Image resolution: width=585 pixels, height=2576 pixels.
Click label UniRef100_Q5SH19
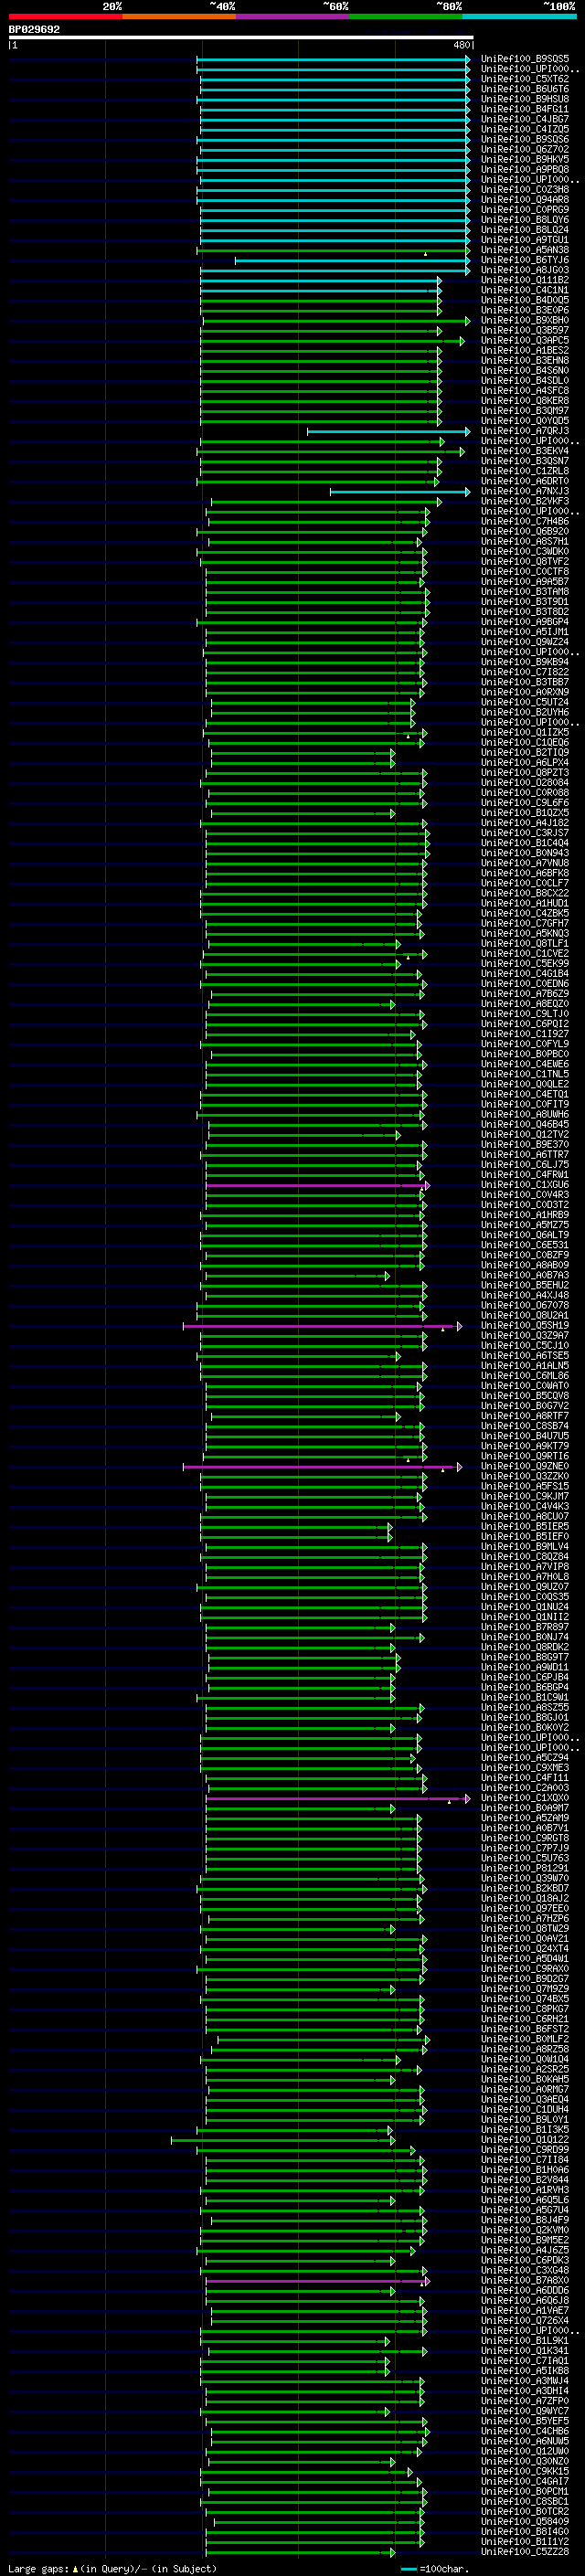click(525, 1326)
